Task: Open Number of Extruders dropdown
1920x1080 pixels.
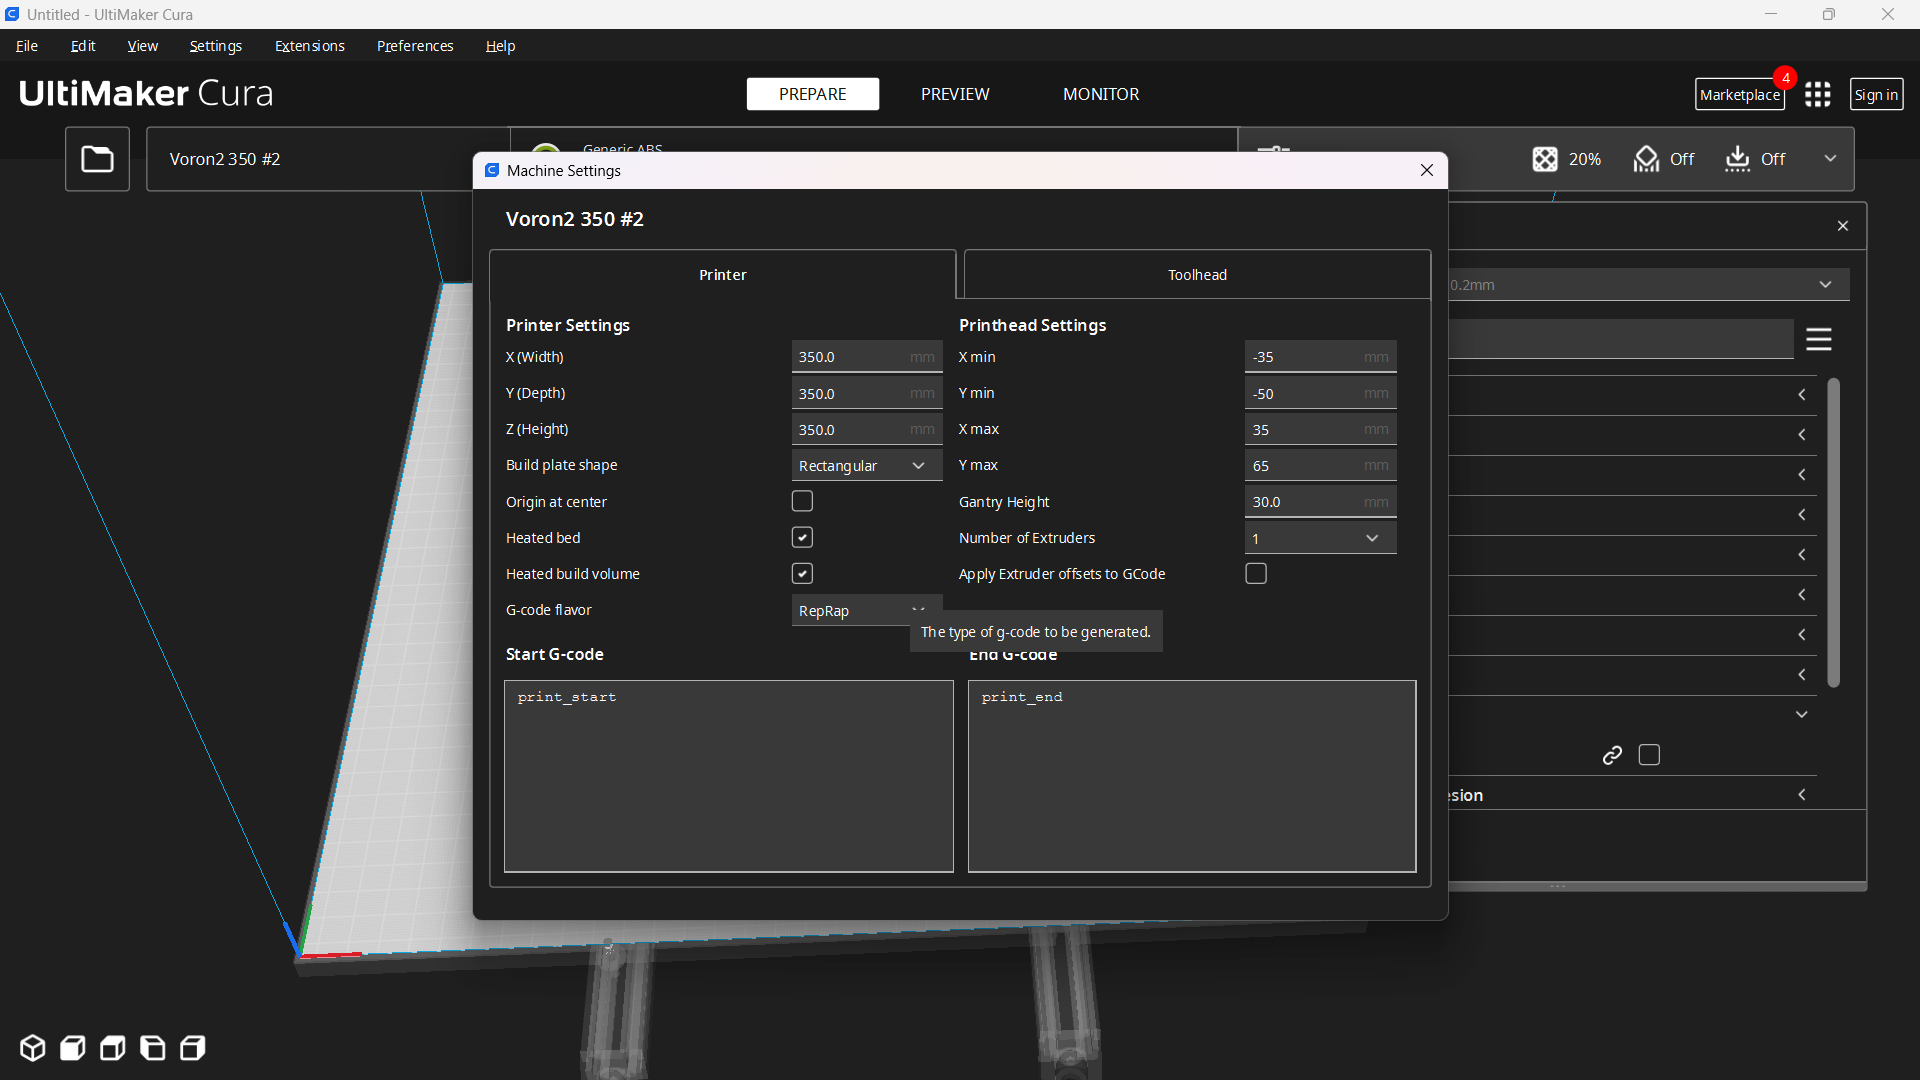Action: click(x=1319, y=538)
